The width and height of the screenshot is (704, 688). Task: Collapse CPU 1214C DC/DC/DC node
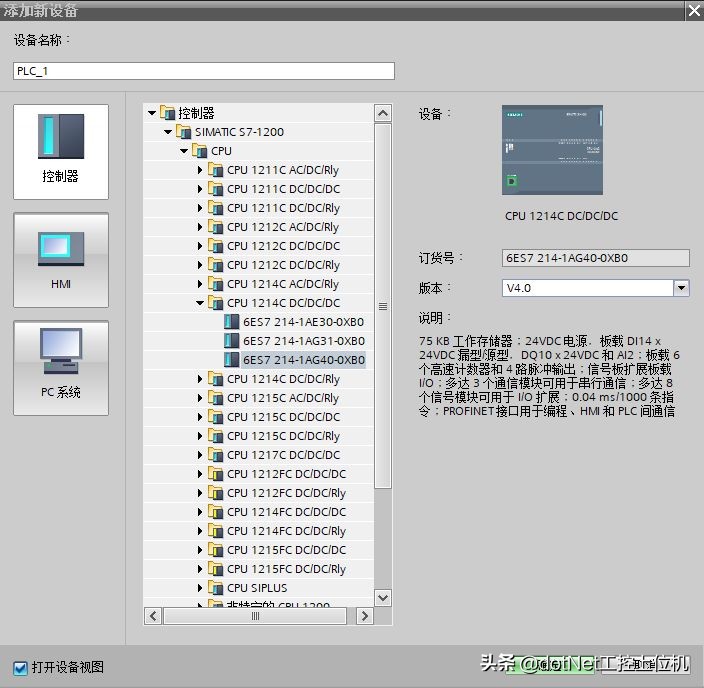200,303
